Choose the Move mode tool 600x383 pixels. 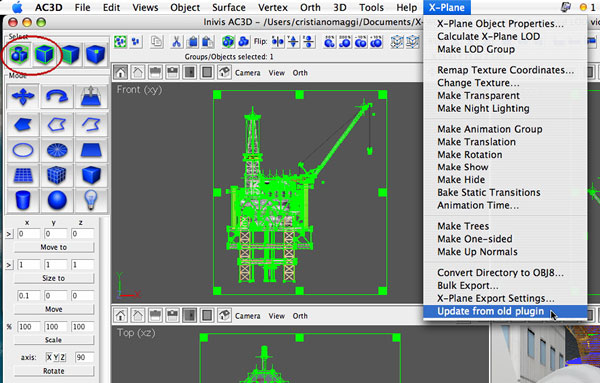point(23,96)
